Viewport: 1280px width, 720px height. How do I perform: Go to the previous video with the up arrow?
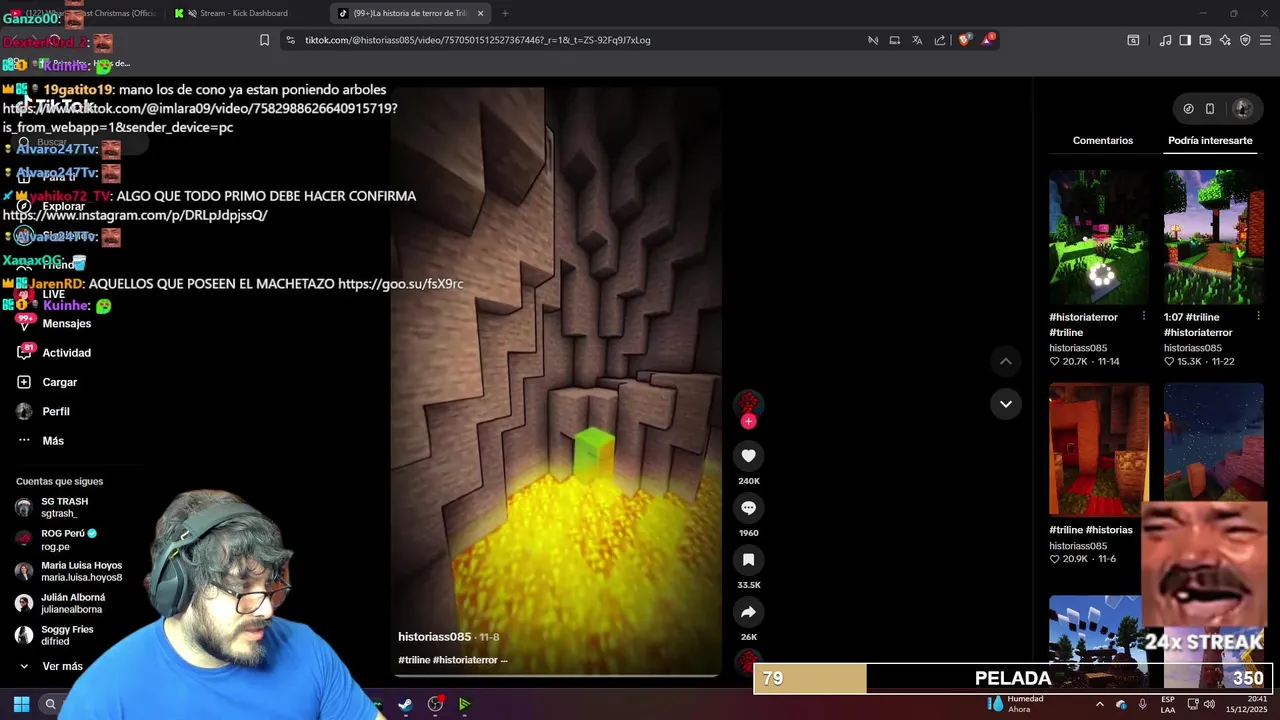pyautogui.click(x=1006, y=361)
